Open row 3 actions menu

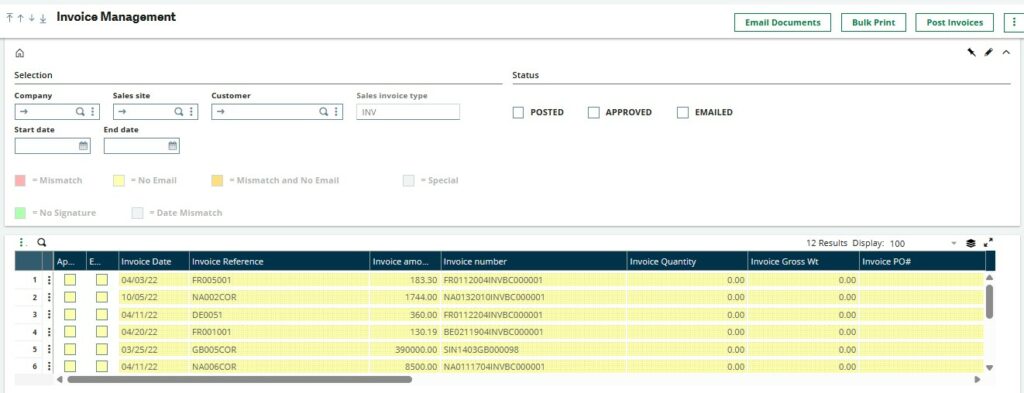click(x=48, y=315)
